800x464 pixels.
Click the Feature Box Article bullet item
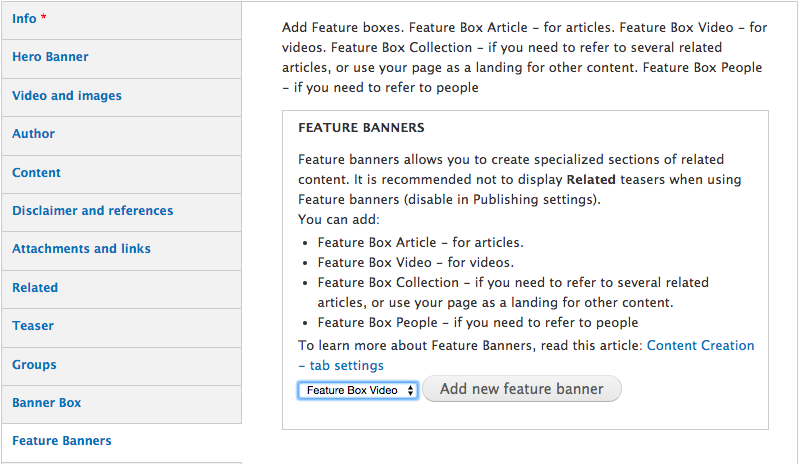coord(420,243)
